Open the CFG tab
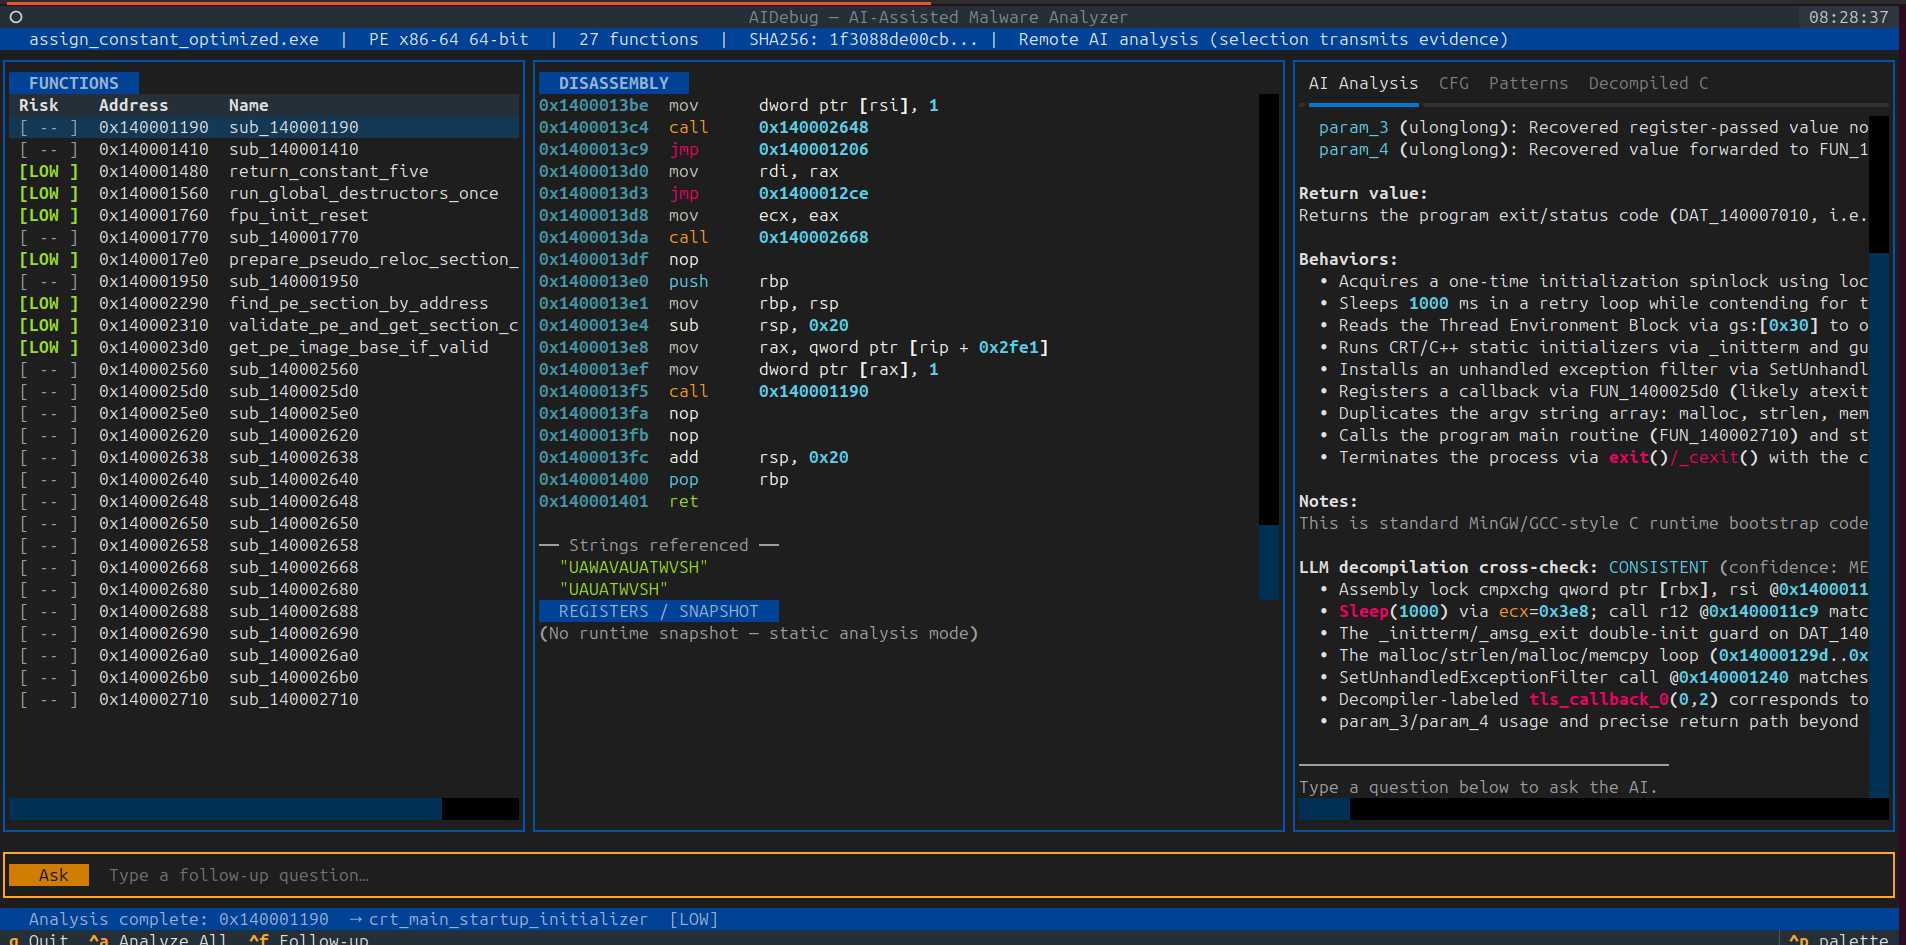1906x945 pixels. pyautogui.click(x=1454, y=83)
